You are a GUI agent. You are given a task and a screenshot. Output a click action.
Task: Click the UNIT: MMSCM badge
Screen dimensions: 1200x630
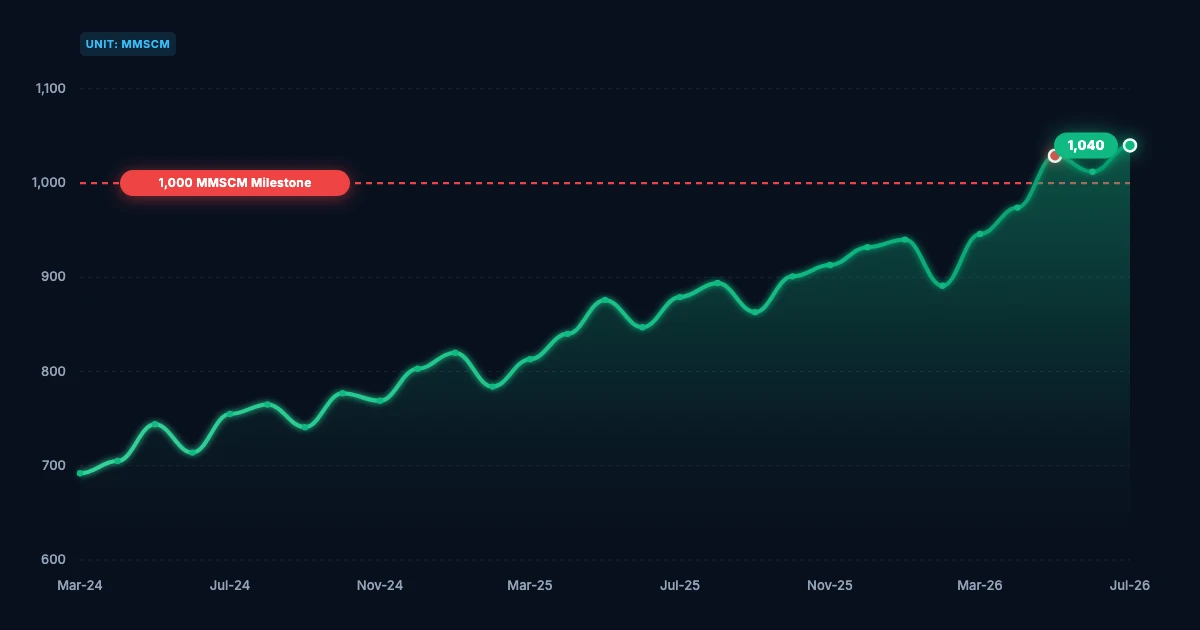click(x=128, y=44)
